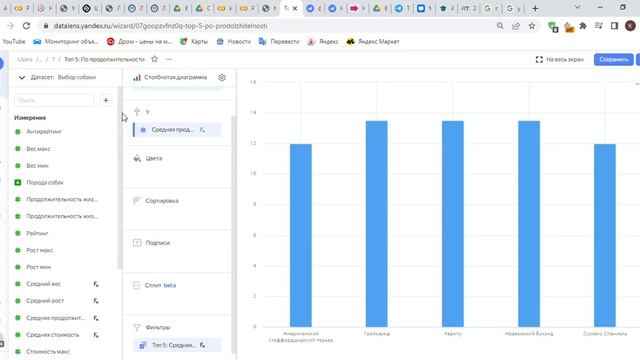
Task: Select 'Рост мин' field
Action: coord(39,267)
